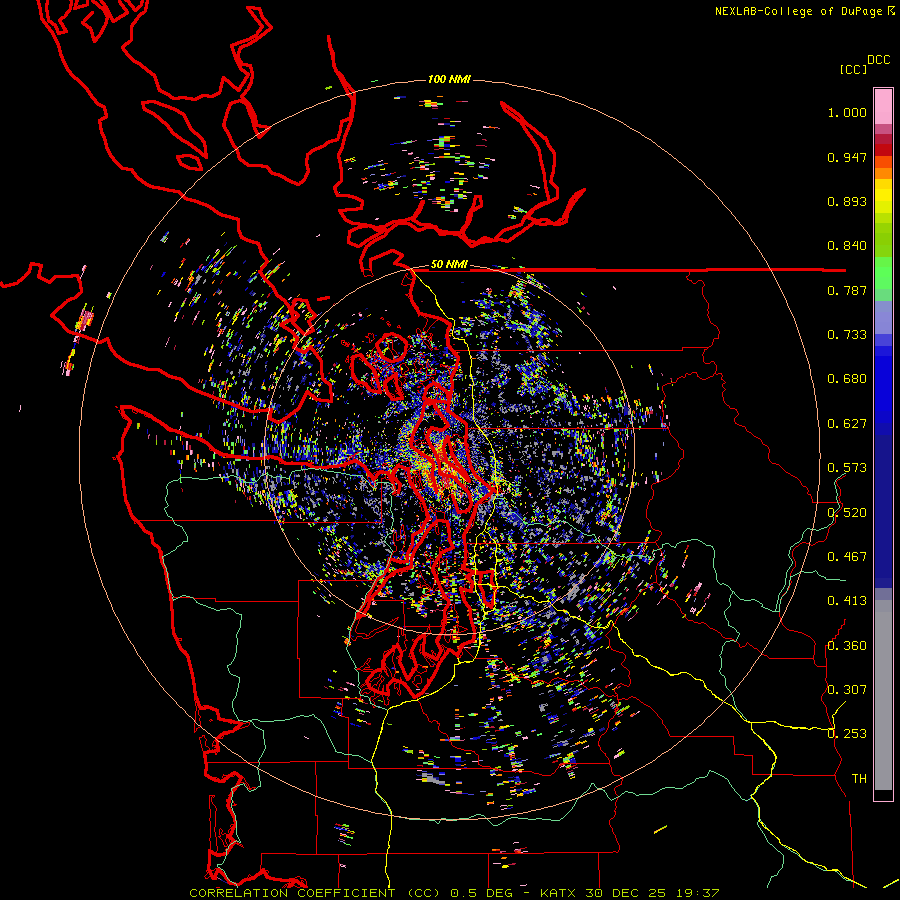This screenshot has height=900, width=900.
Task: Click the 0.787 scale value
Action: [847, 290]
